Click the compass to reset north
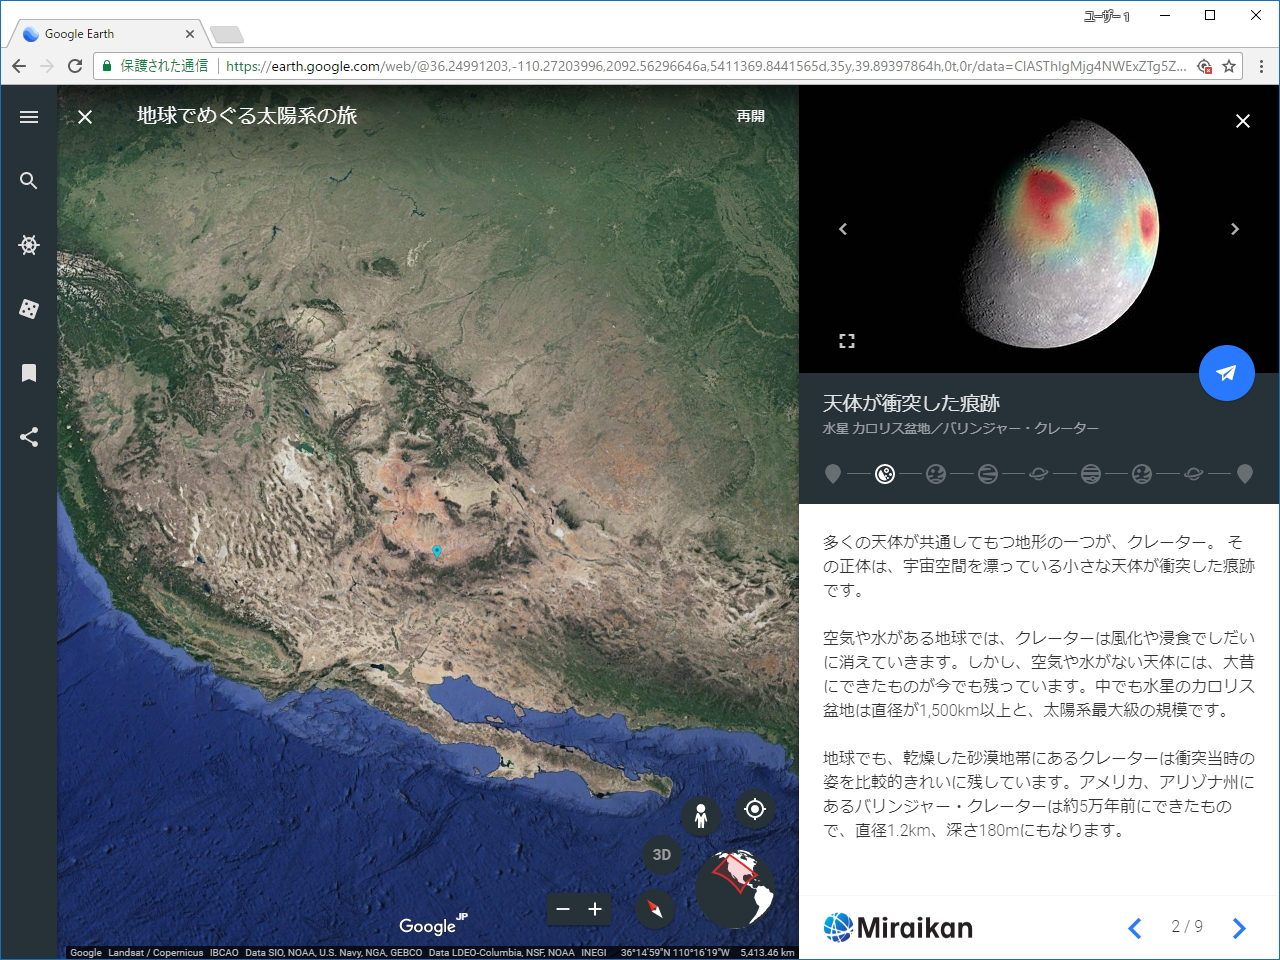Screen dimensions: 1280x960 [655, 909]
